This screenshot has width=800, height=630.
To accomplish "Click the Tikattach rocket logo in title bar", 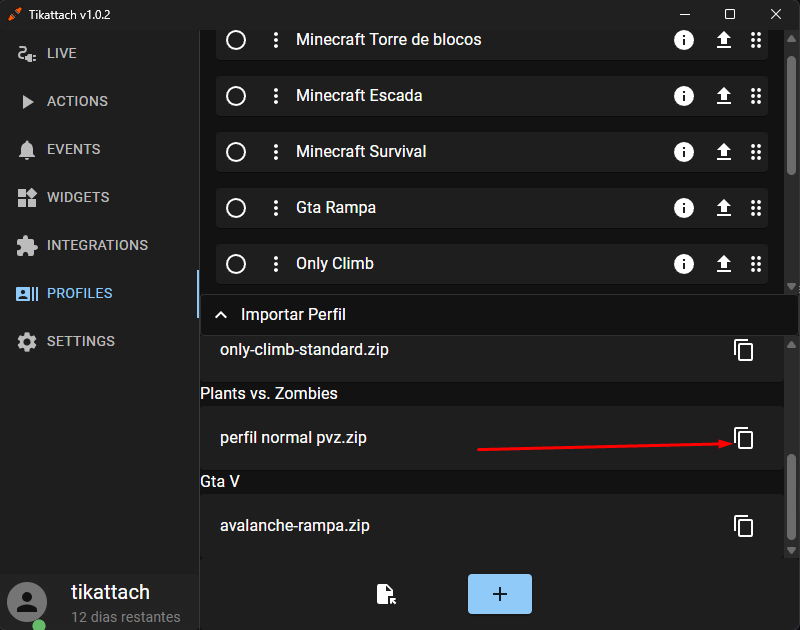I will tap(15, 14).
